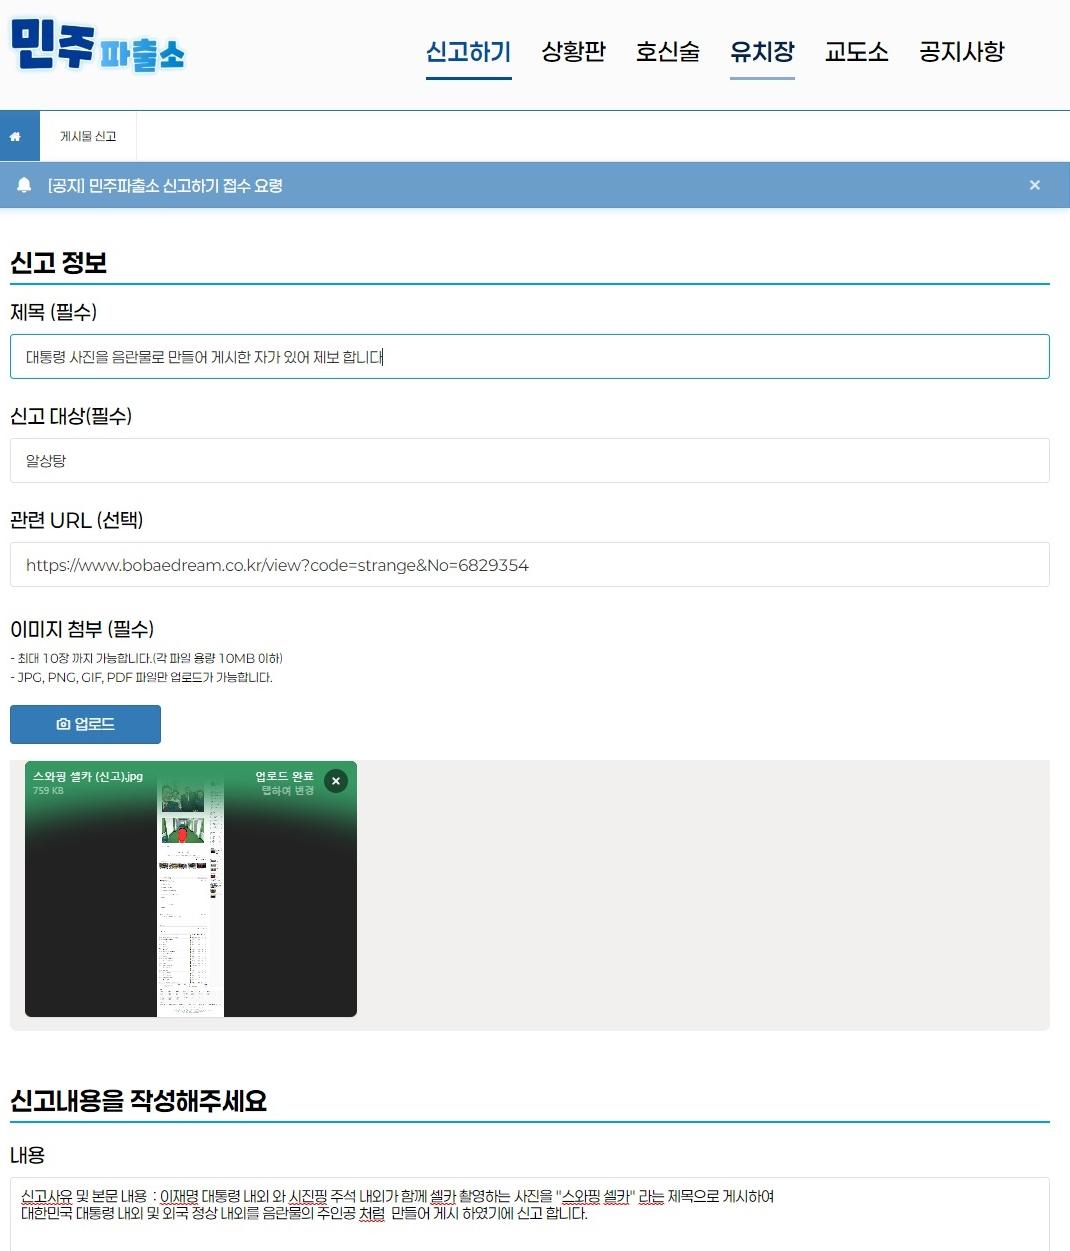This screenshot has height=1251, width=1070.
Task: Click the 게시물 신고 breadcrumb tab
Action: pyautogui.click(x=88, y=136)
